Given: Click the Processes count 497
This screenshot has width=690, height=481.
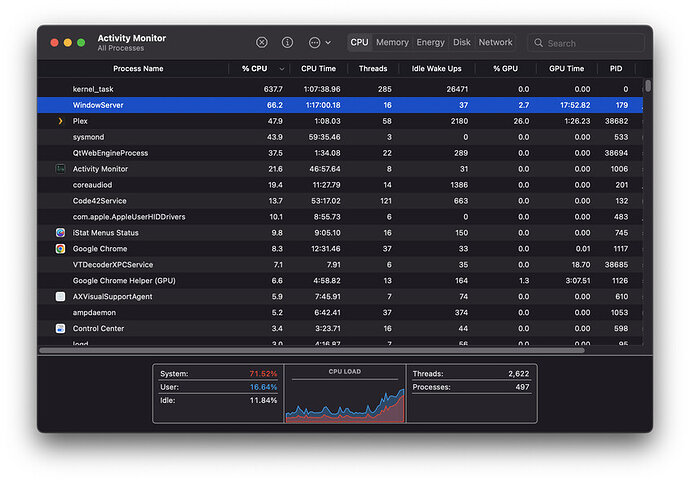Looking at the screenshot, I should point(522,387).
